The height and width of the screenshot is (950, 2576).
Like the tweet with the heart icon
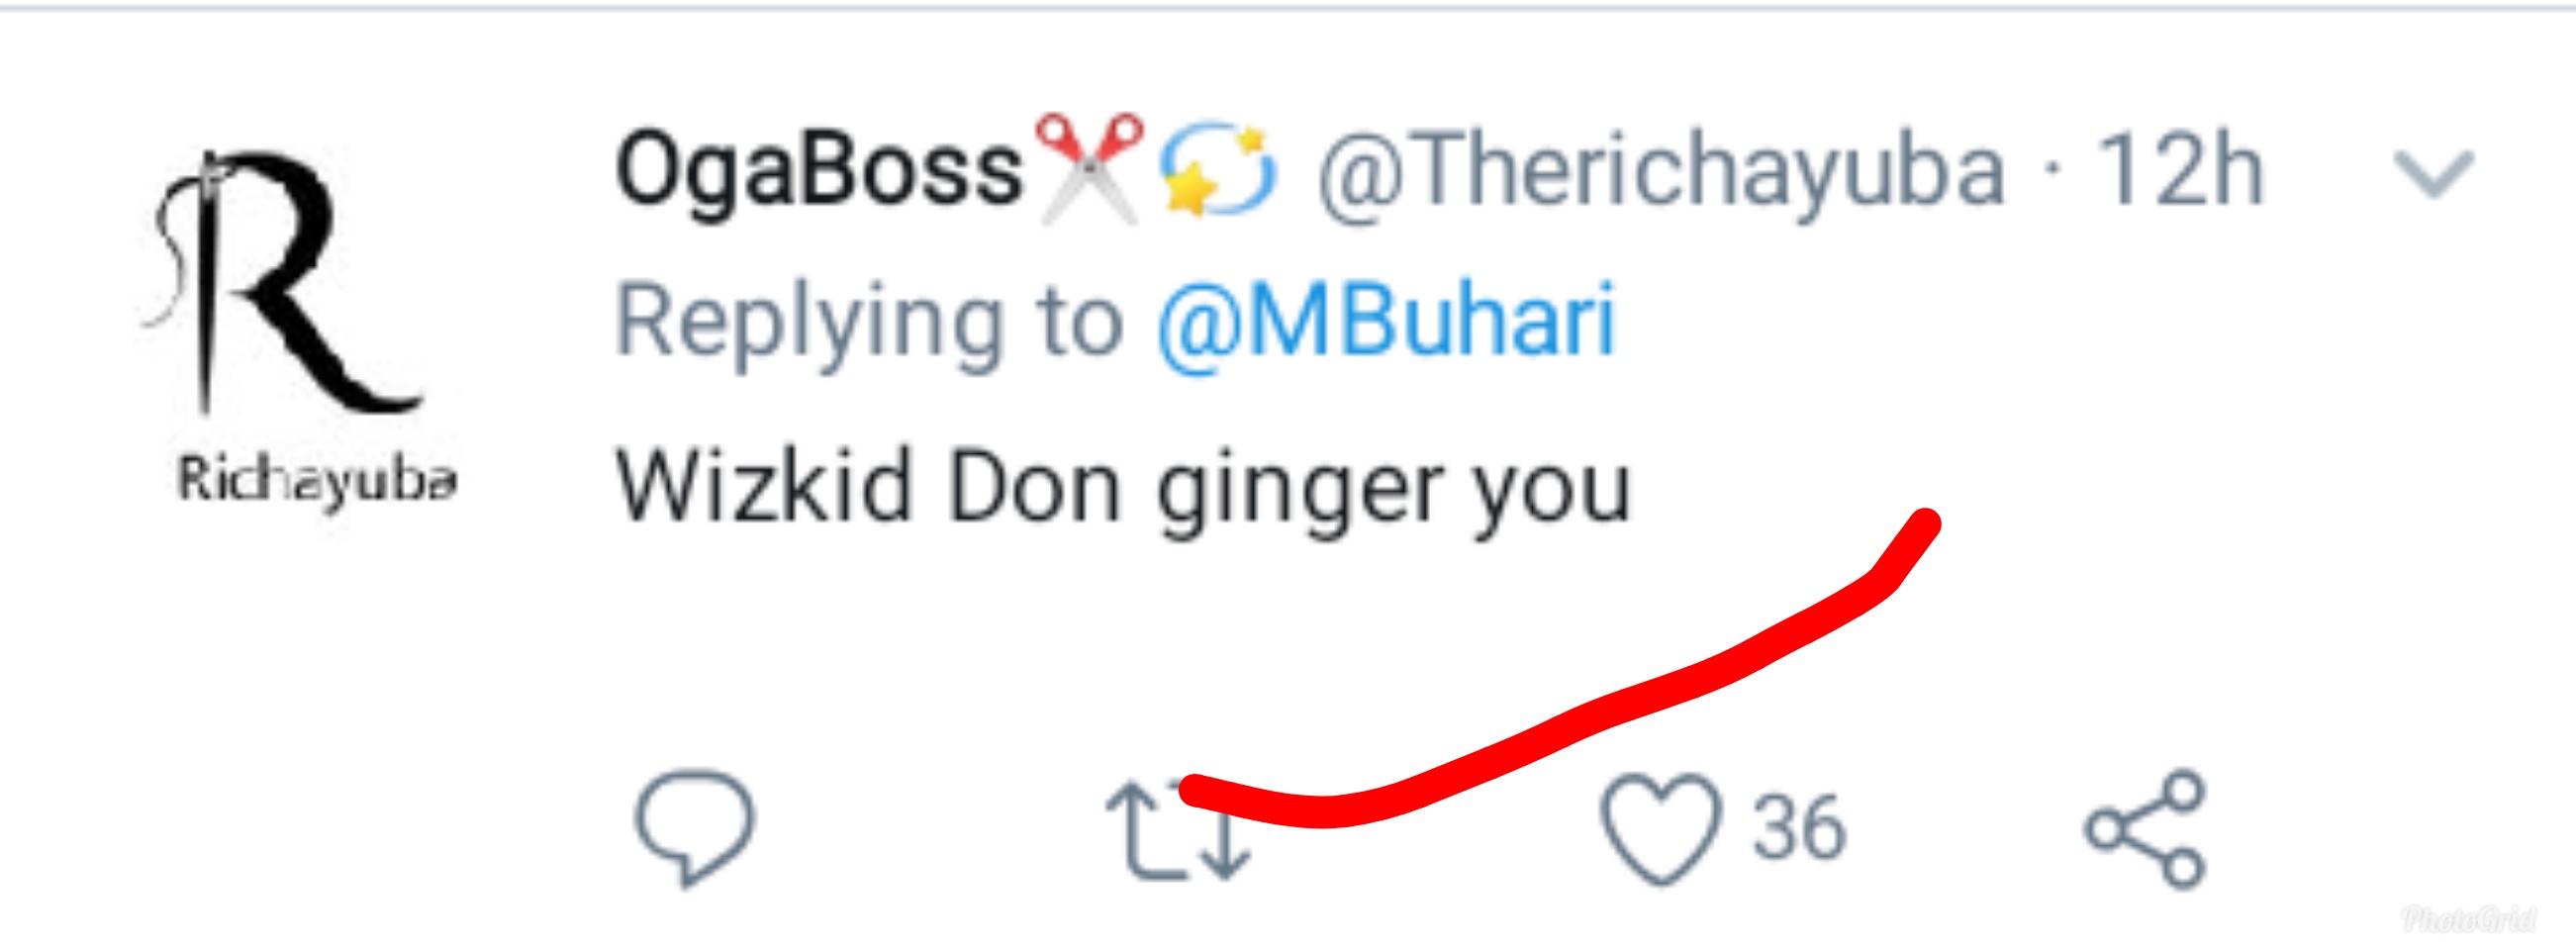tap(1662, 828)
